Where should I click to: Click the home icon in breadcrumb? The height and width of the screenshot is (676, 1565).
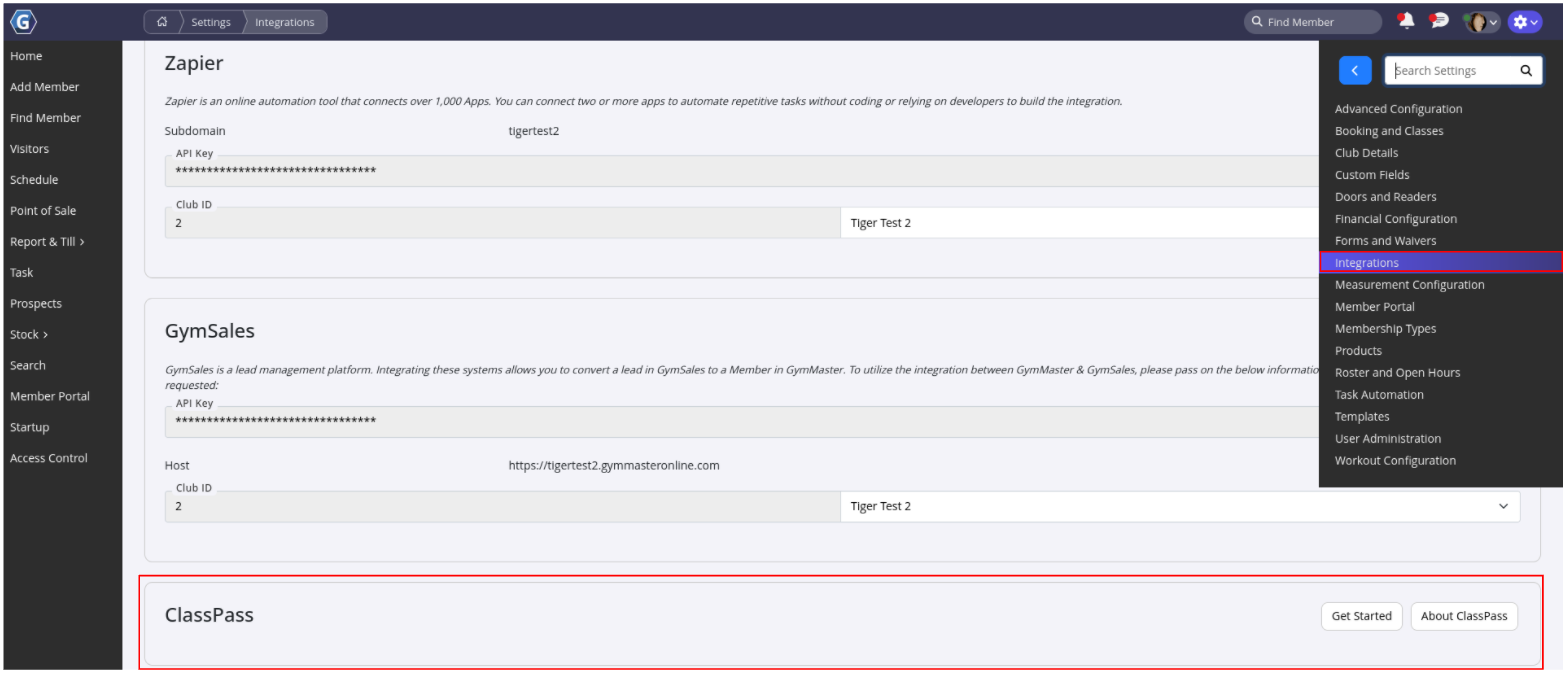click(162, 22)
